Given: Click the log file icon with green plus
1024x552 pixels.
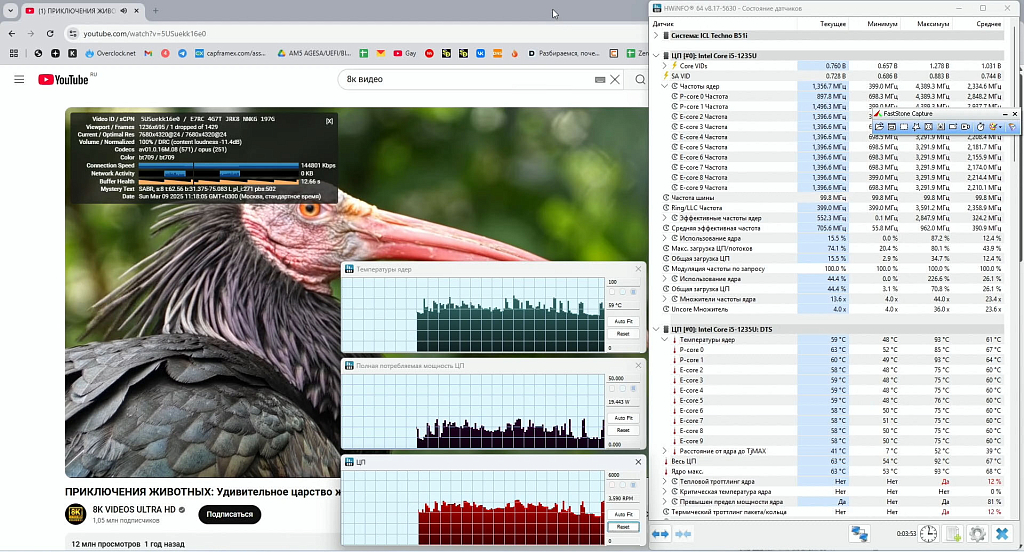Looking at the screenshot, I should 954,534.
